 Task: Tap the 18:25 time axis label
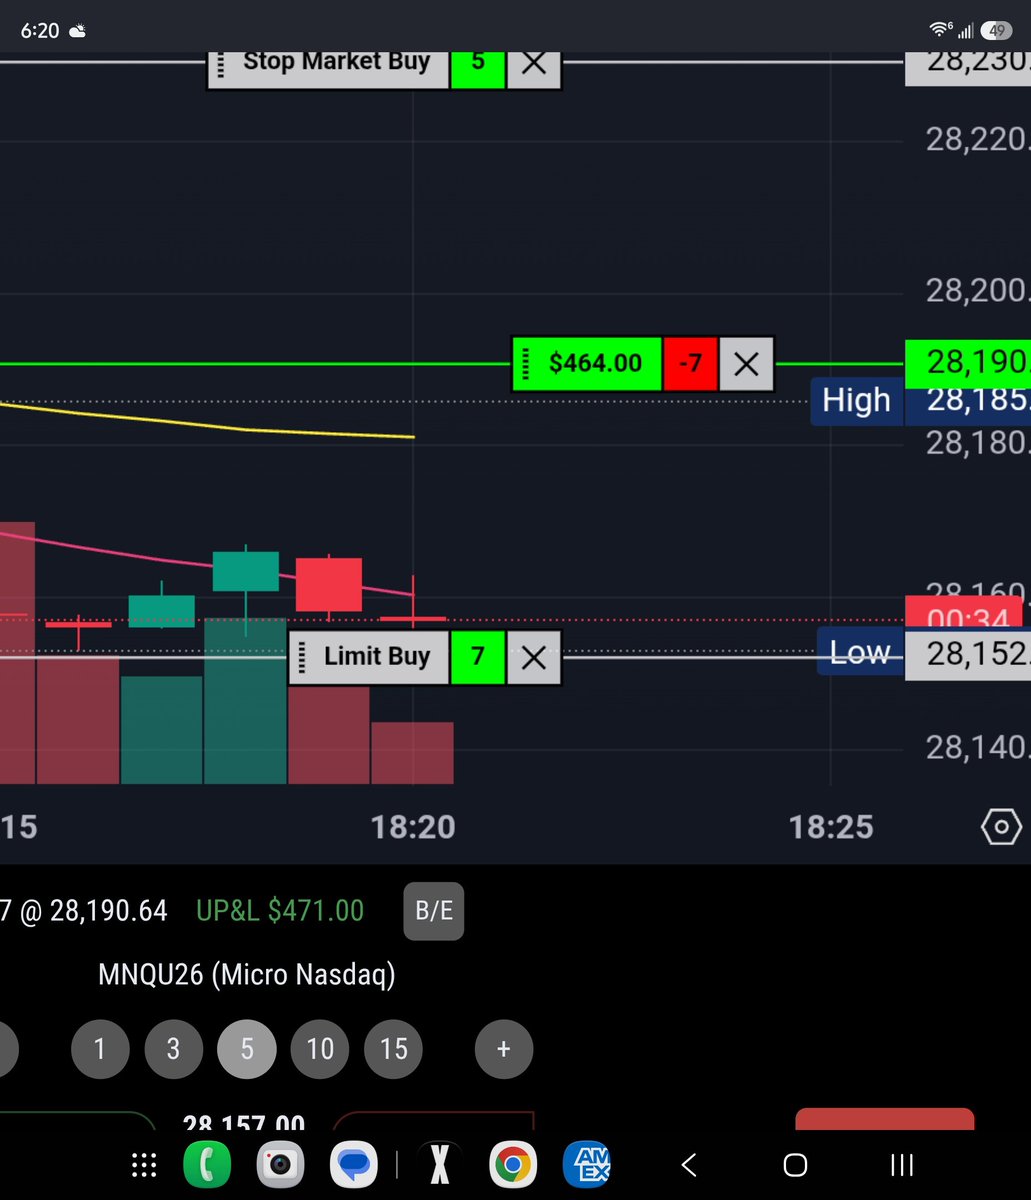click(831, 827)
